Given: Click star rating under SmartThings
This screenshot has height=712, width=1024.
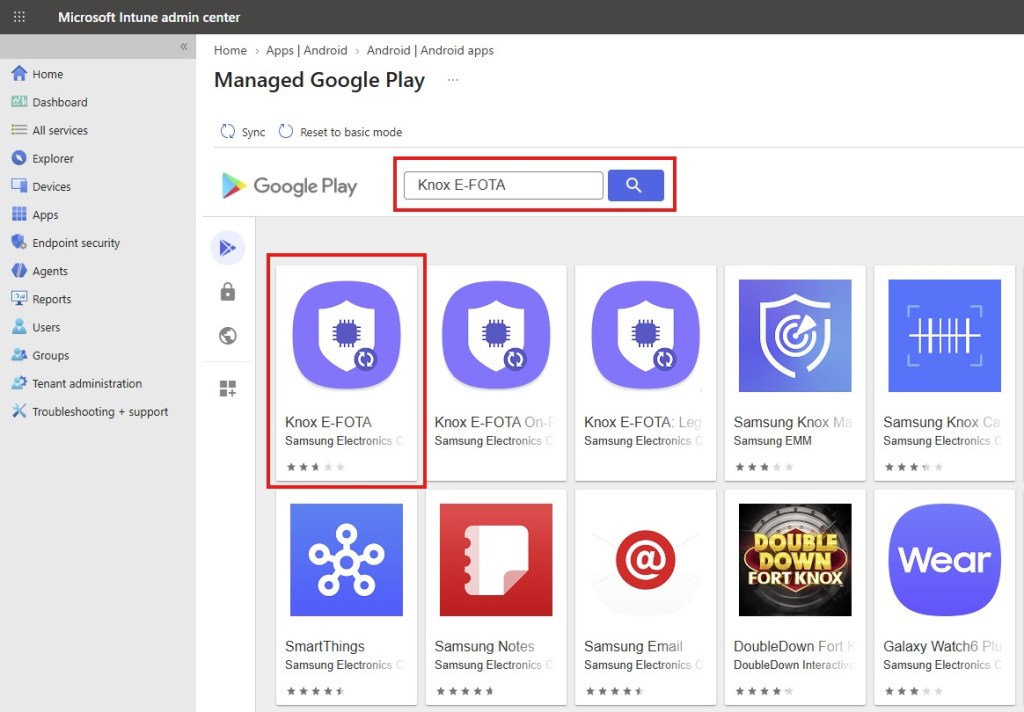Looking at the screenshot, I should point(315,691).
